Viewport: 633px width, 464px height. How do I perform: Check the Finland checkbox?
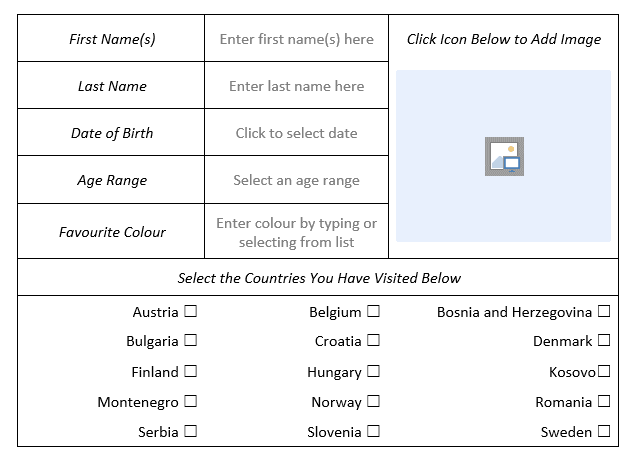(x=190, y=371)
